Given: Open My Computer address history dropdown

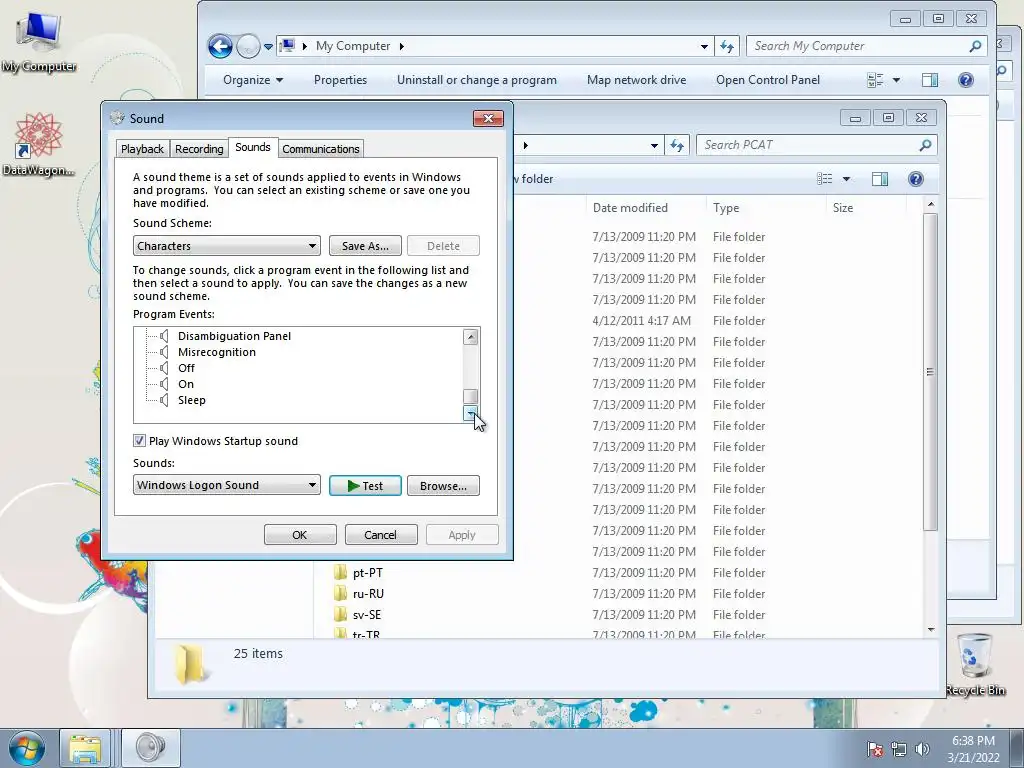Looking at the screenshot, I should 704,46.
